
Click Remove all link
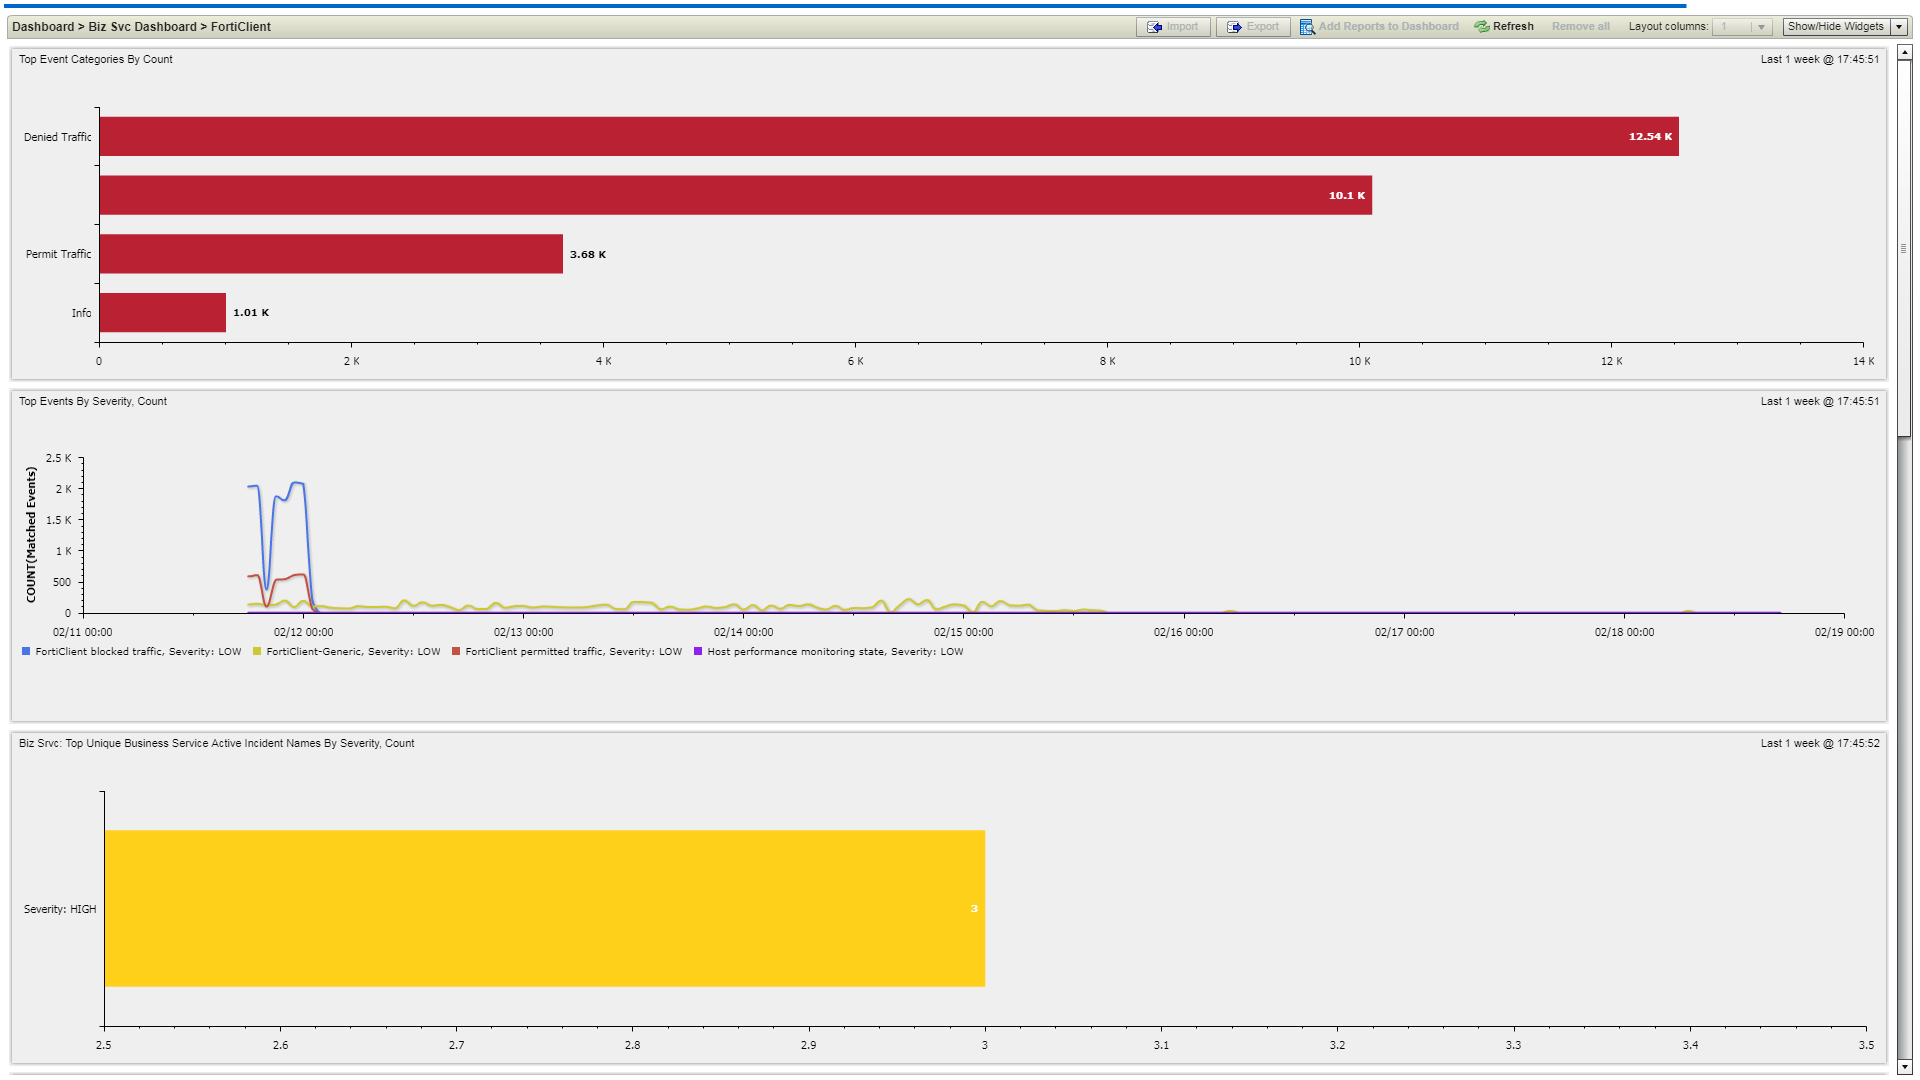(x=1580, y=27)
